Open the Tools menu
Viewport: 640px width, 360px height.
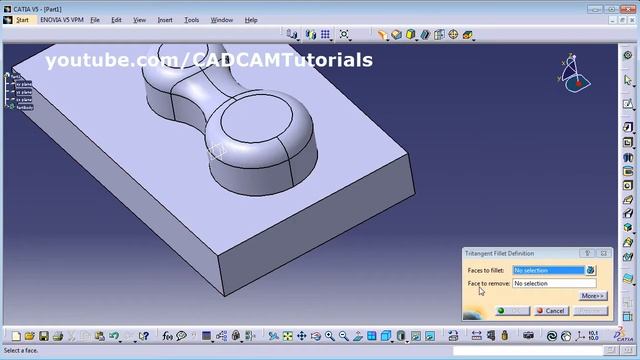click(x=191, y=20)
